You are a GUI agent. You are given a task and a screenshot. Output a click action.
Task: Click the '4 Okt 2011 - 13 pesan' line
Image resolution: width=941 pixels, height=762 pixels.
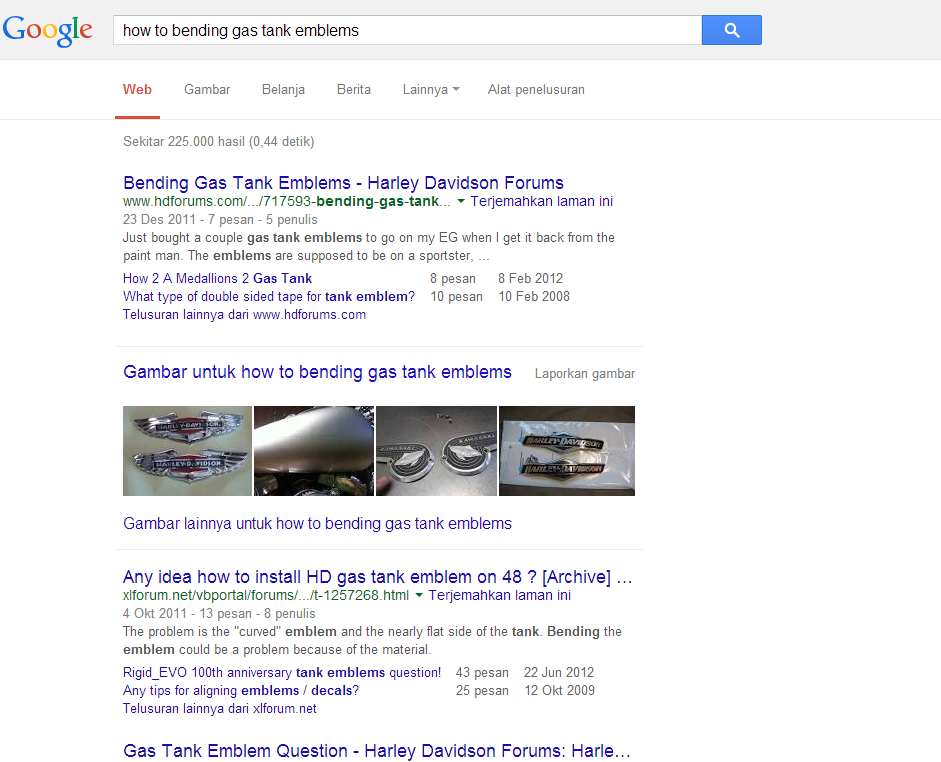coord(219,614)
